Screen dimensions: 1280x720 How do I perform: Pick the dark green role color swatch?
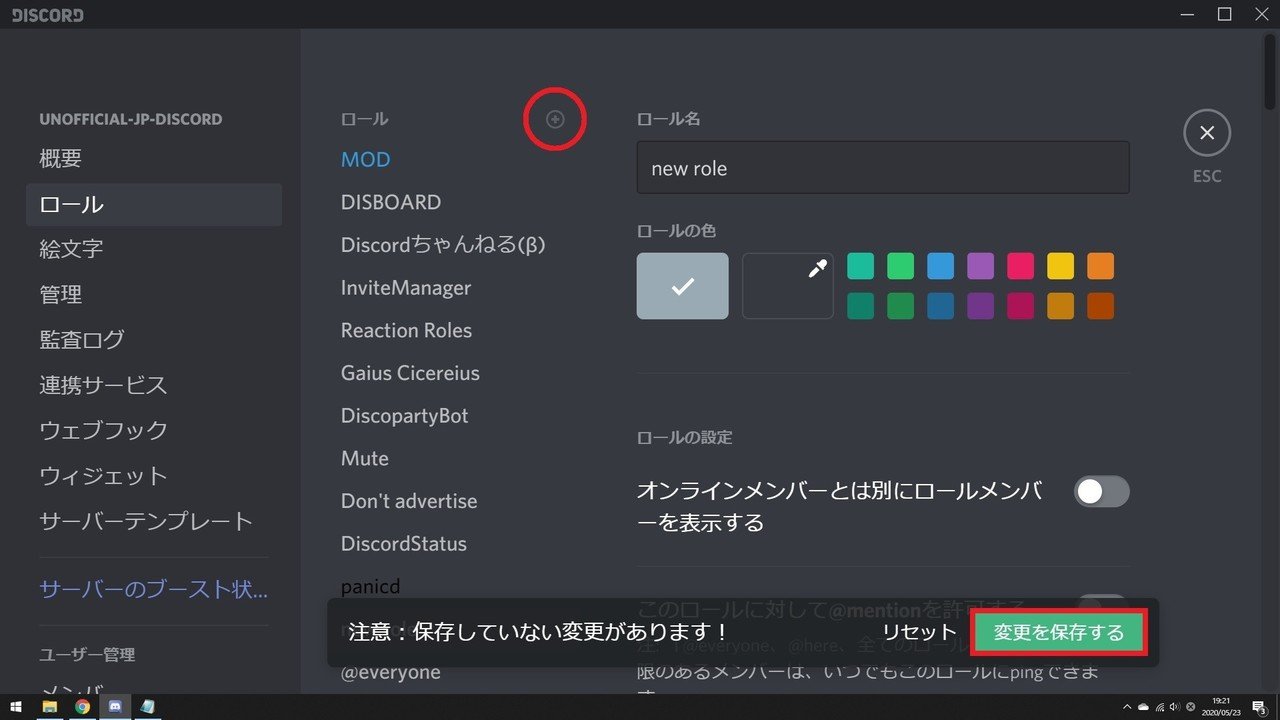pos(900,306)
